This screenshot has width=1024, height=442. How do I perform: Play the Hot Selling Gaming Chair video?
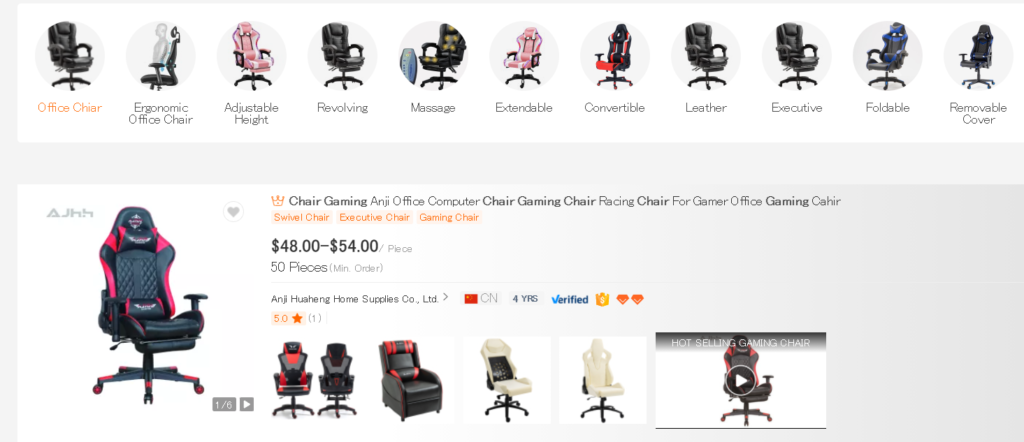pos(741,381)
